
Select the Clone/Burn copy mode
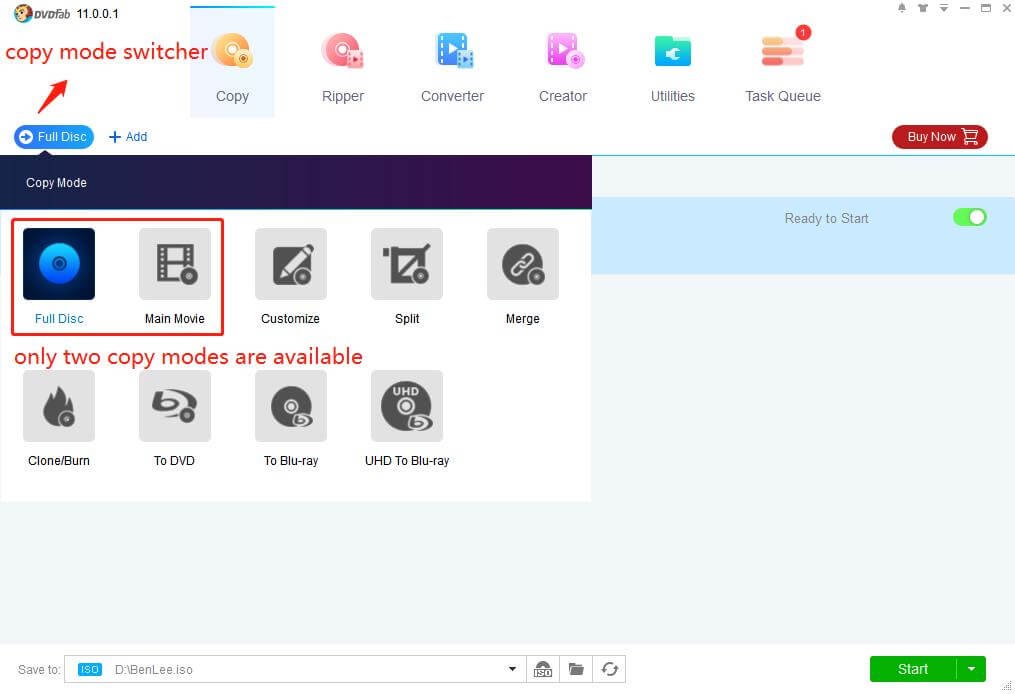(x=58, y=406)
